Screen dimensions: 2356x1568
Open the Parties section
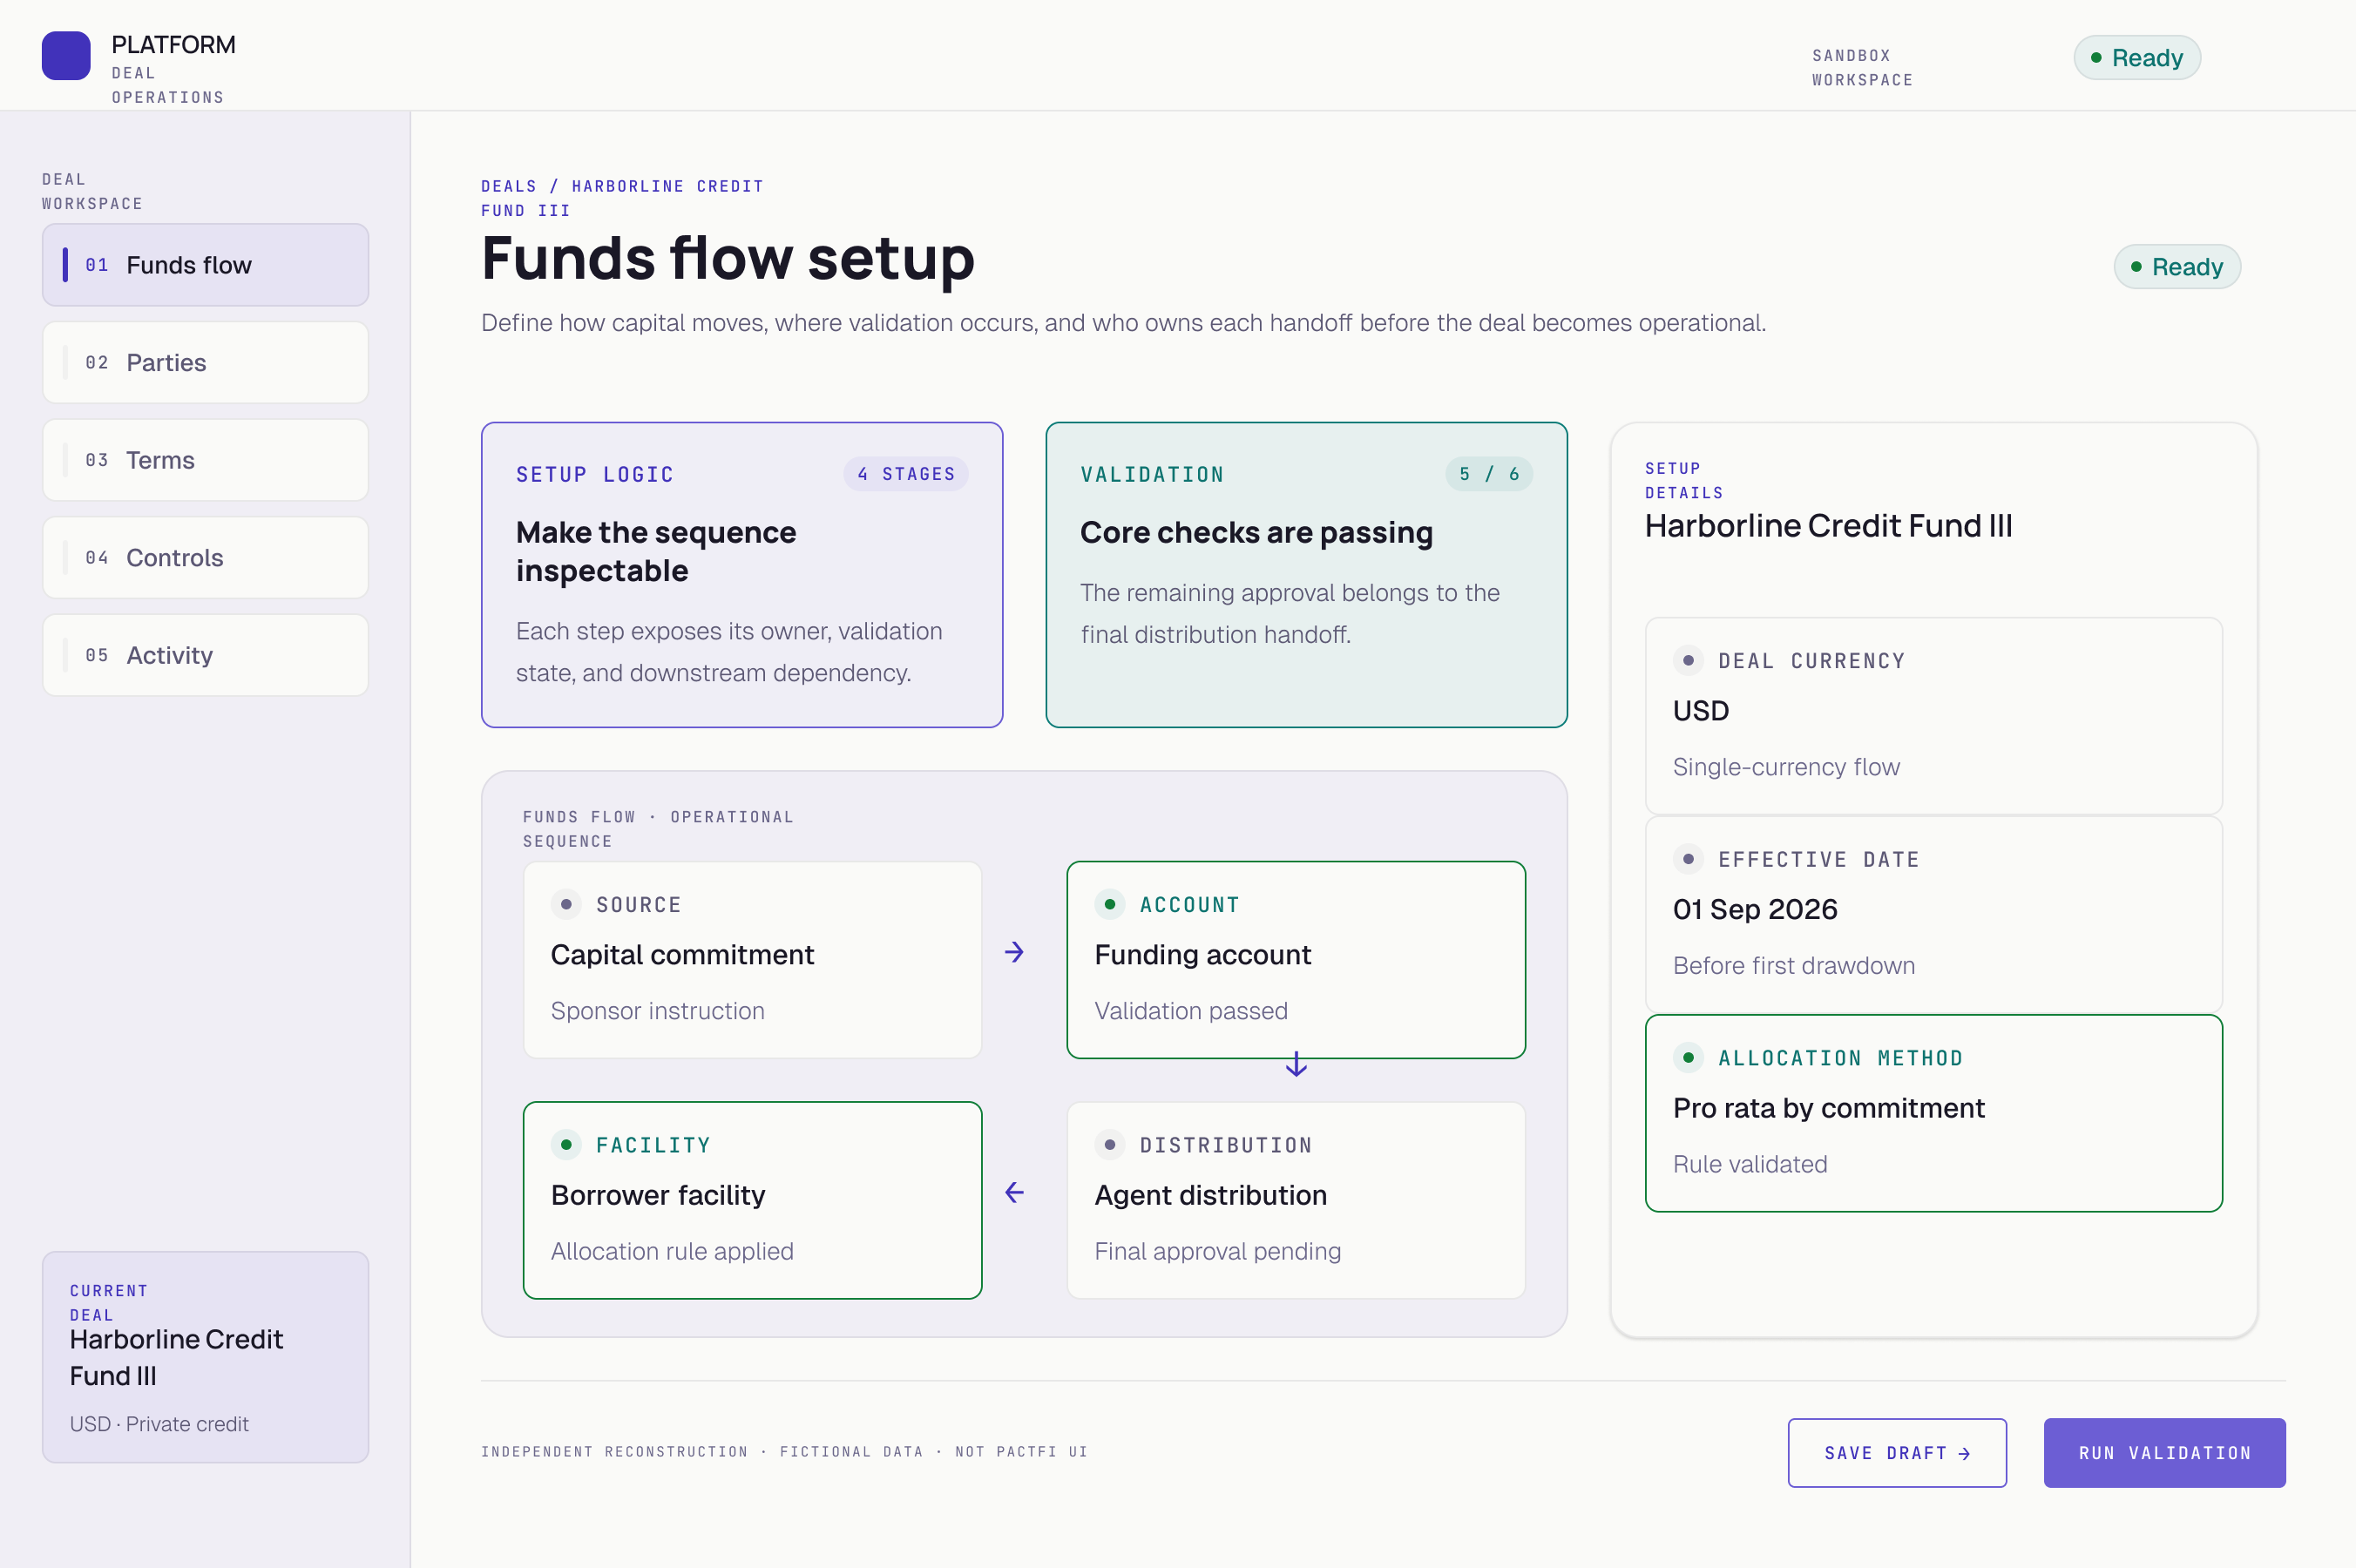(205, 362)
